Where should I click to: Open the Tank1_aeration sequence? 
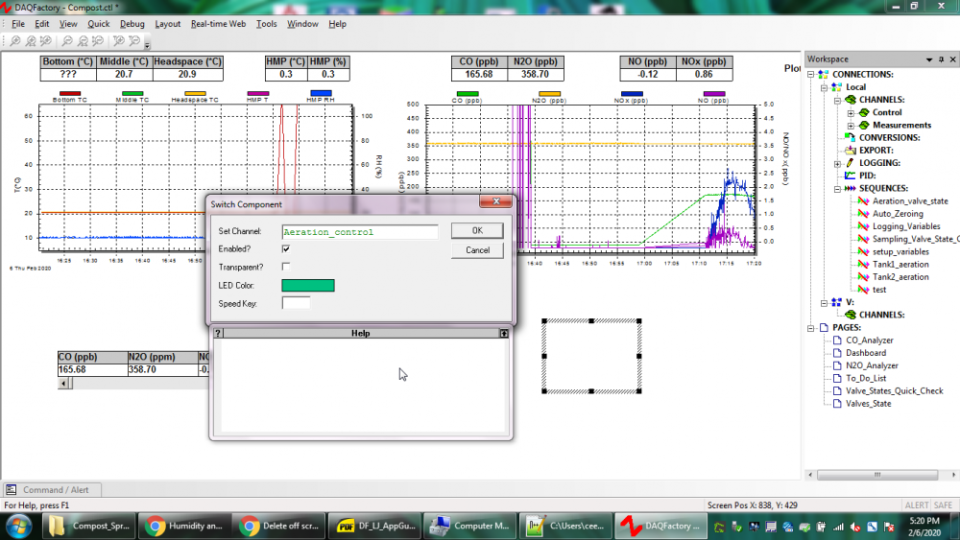point(900,264)
